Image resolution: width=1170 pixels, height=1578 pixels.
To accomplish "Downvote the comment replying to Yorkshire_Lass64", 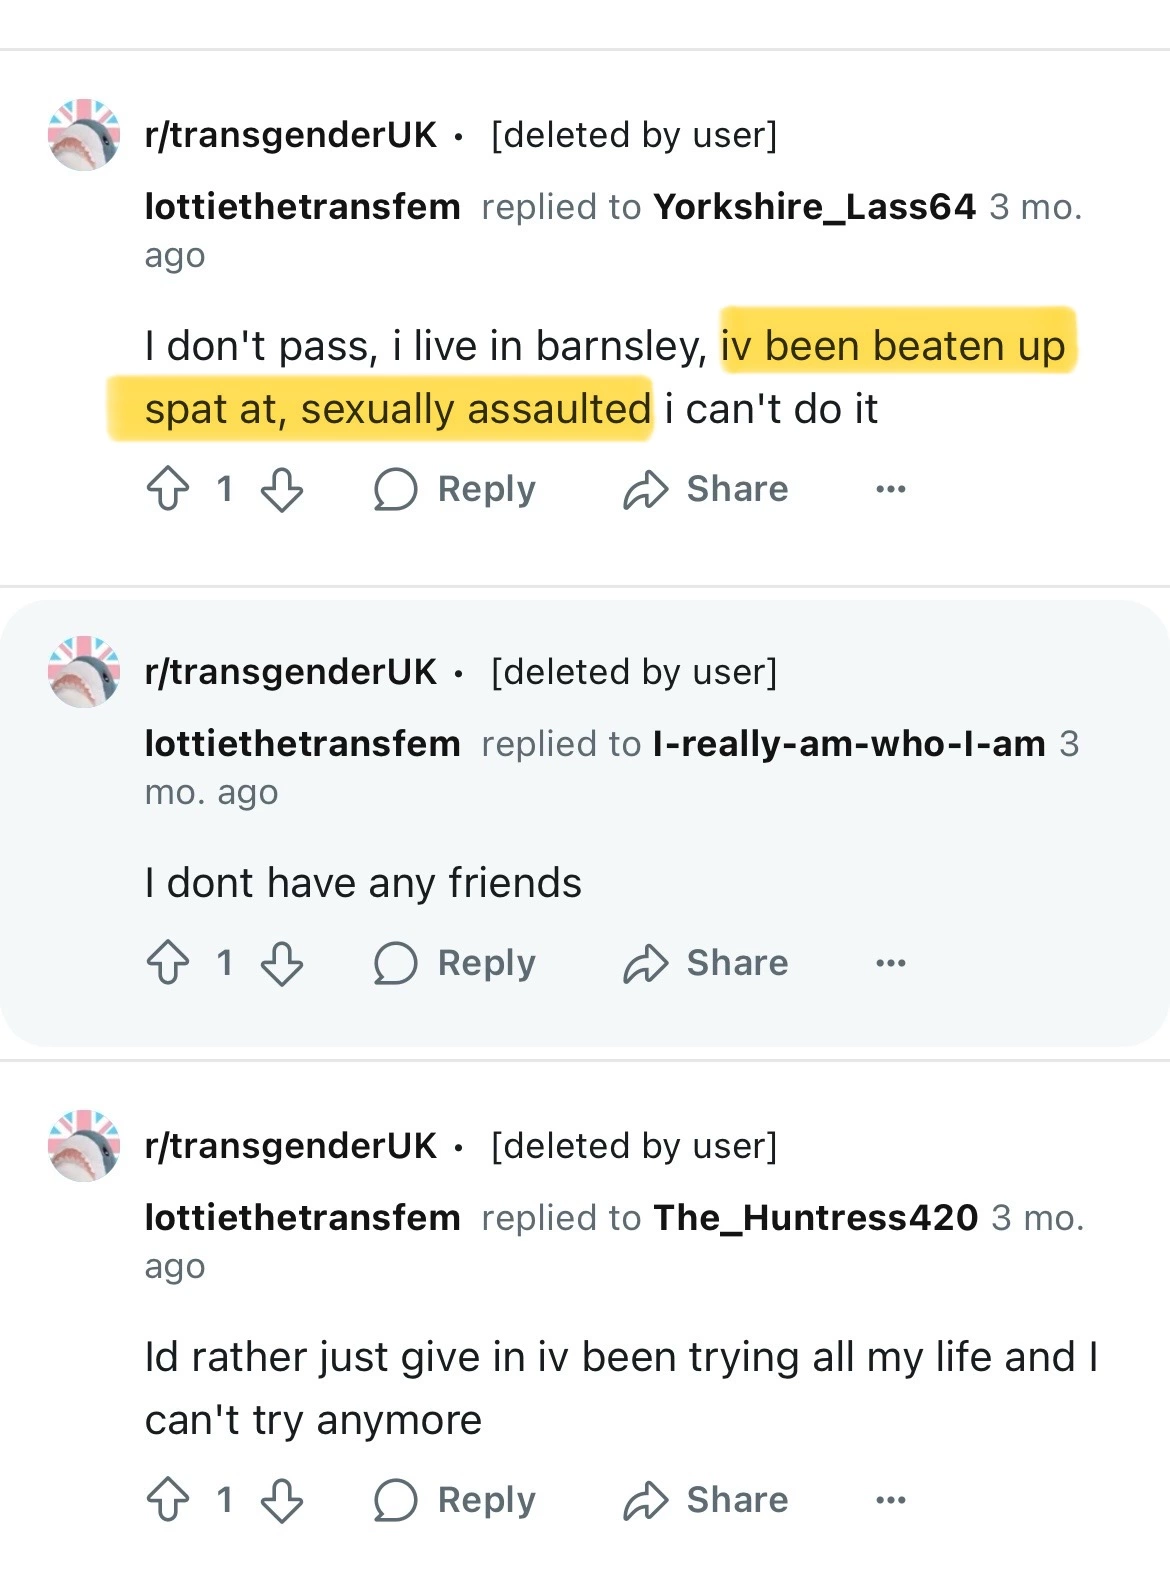I will pos(281,490).
